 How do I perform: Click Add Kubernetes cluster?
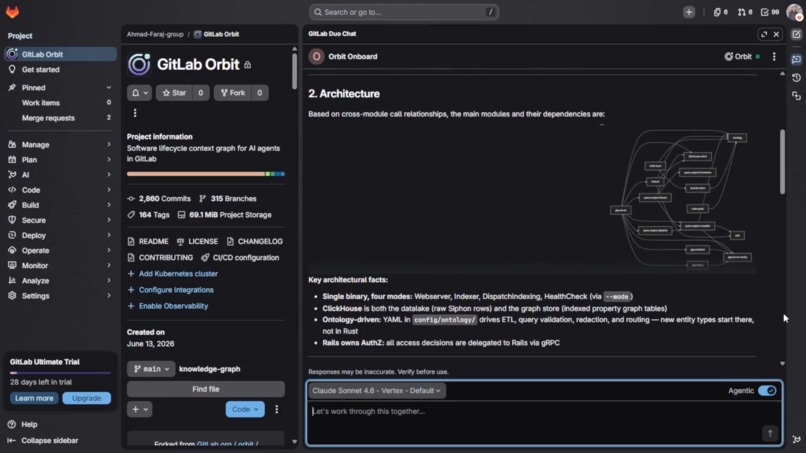click(173, 274)
